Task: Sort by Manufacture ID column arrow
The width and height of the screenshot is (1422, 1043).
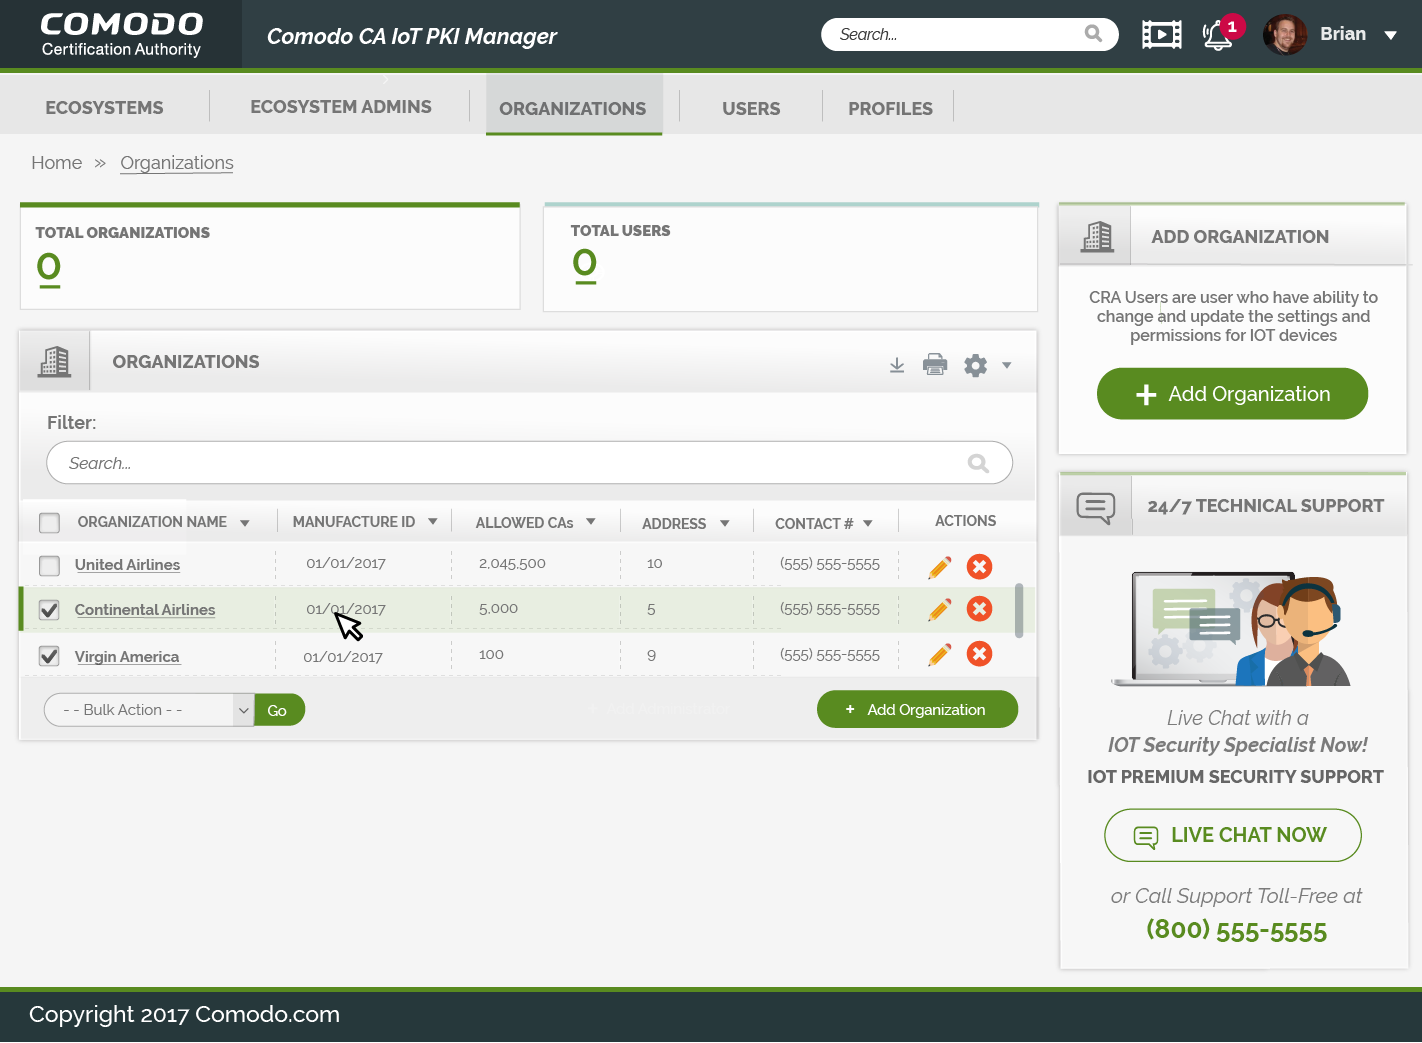Action: point(433,521)
